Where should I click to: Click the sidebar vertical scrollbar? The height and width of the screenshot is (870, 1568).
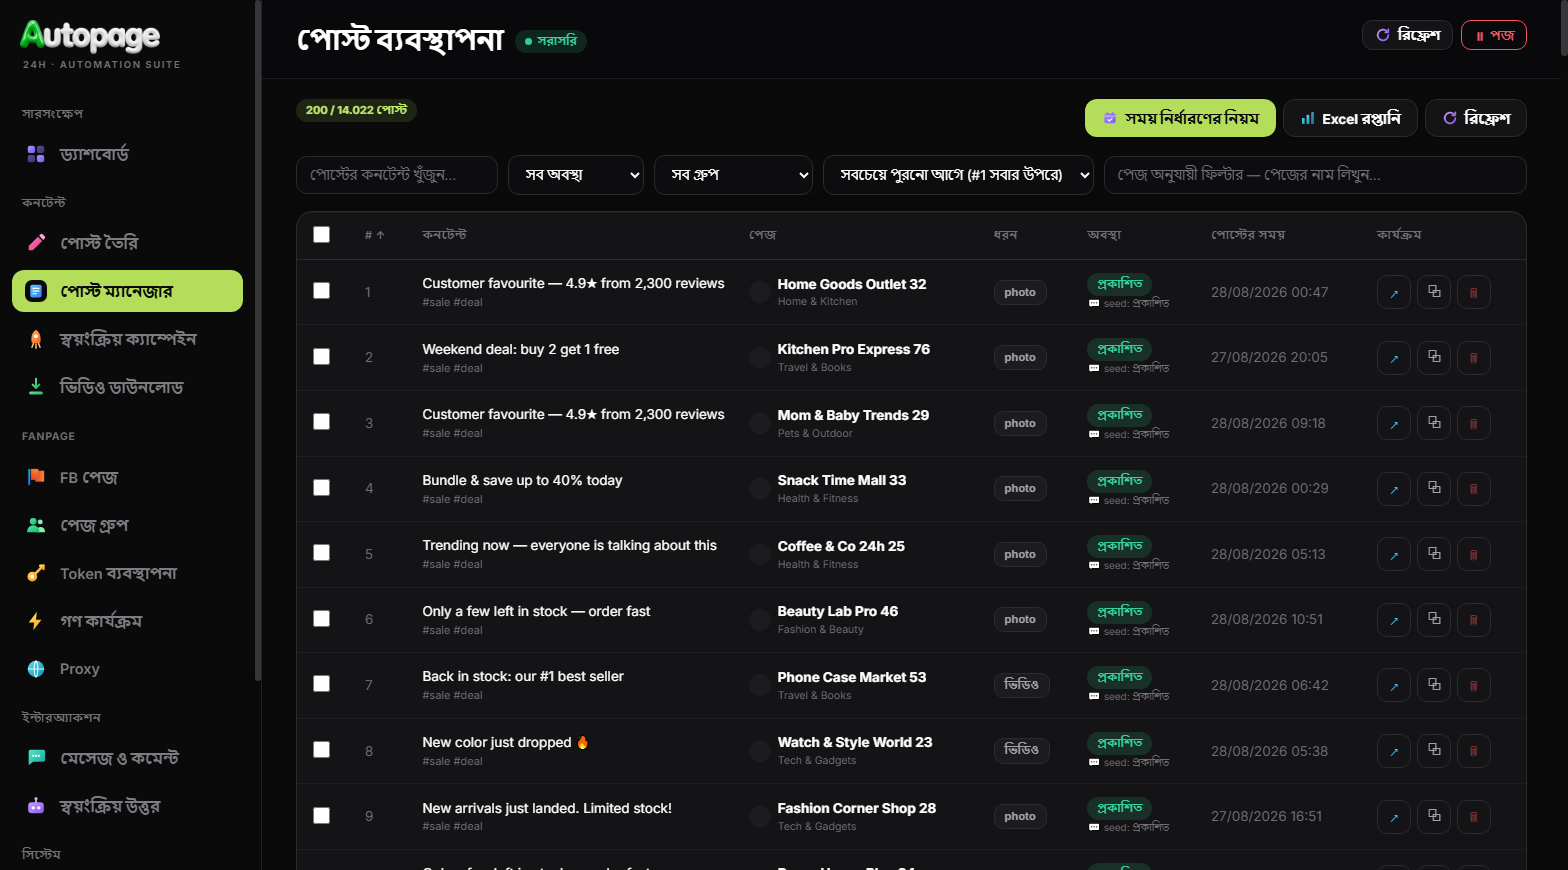point(258,340)
